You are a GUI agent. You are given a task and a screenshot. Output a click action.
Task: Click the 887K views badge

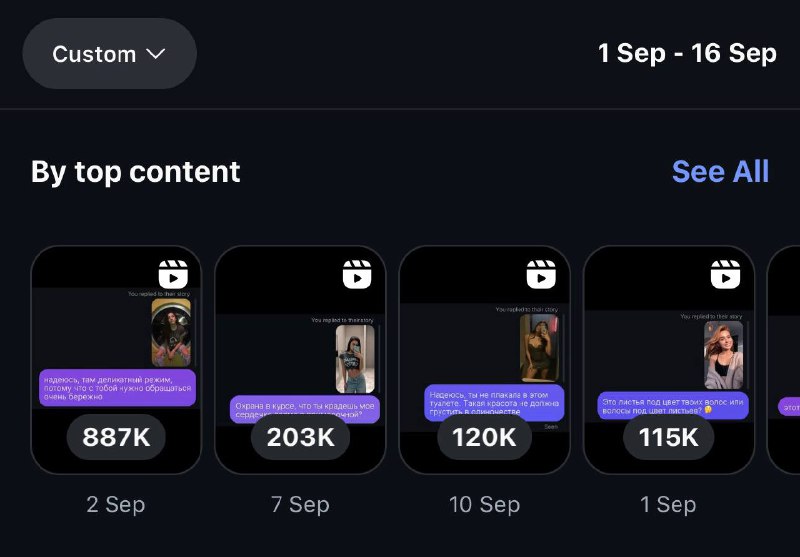click(116, 437)
